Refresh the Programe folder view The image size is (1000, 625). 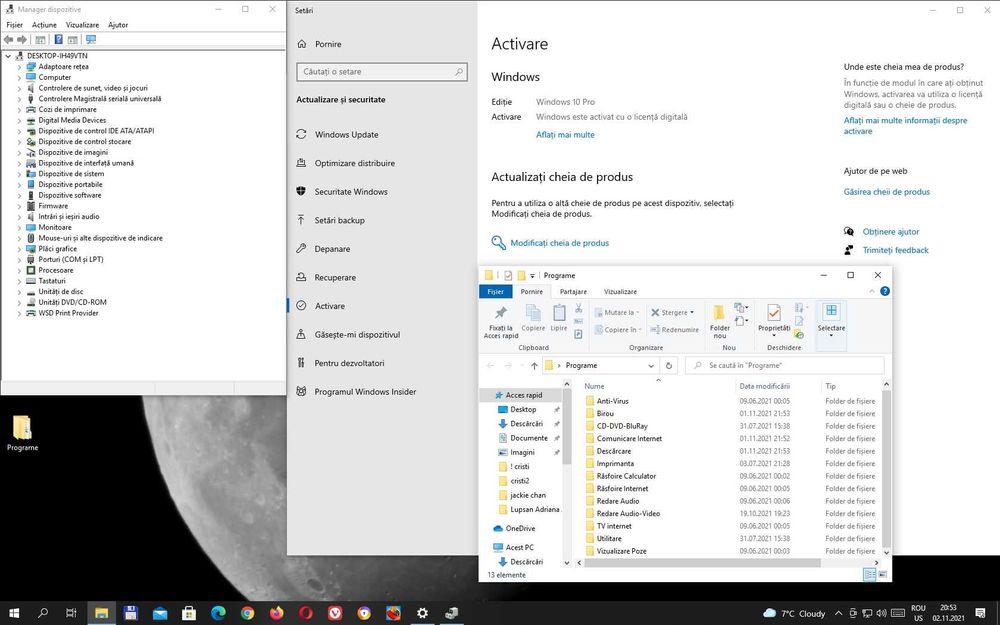tap(668, 365)
